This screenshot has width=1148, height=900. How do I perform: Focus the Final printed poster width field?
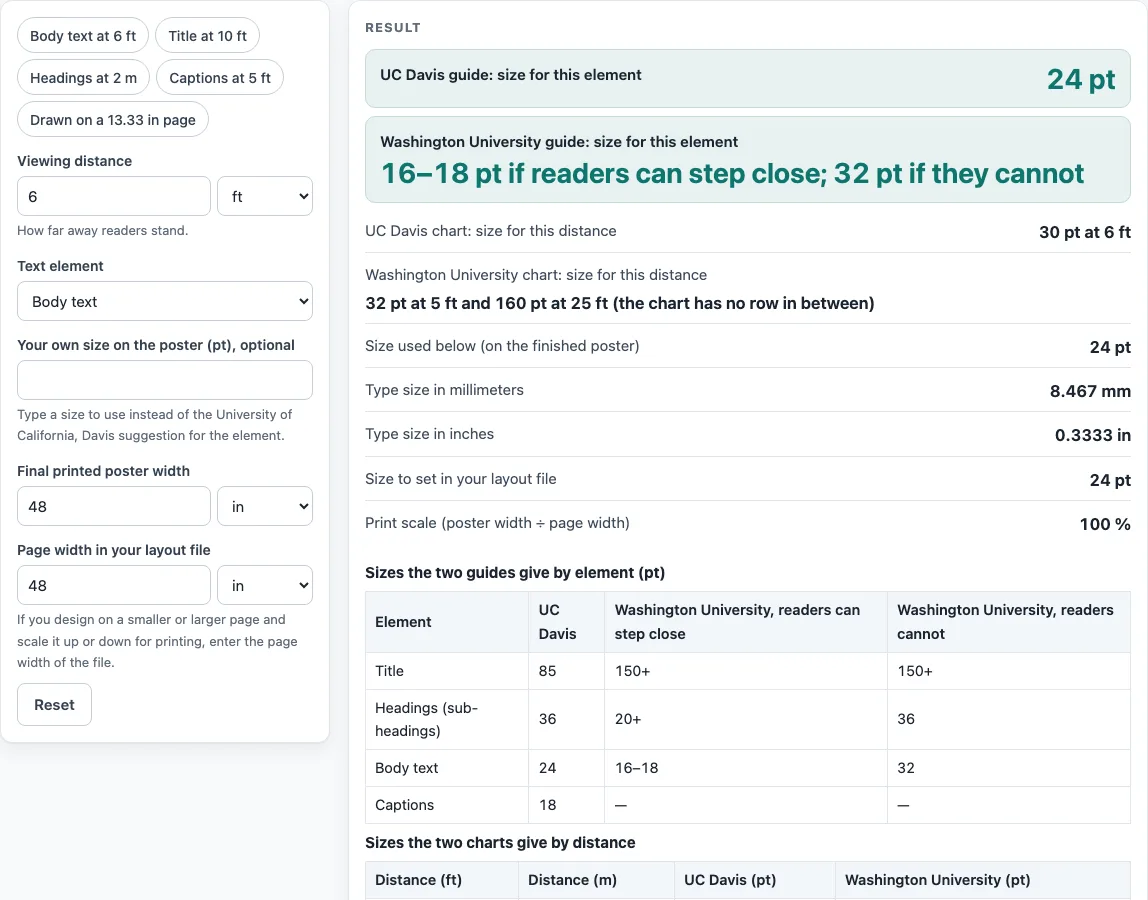pyautogui.click(x=113, y=507)
